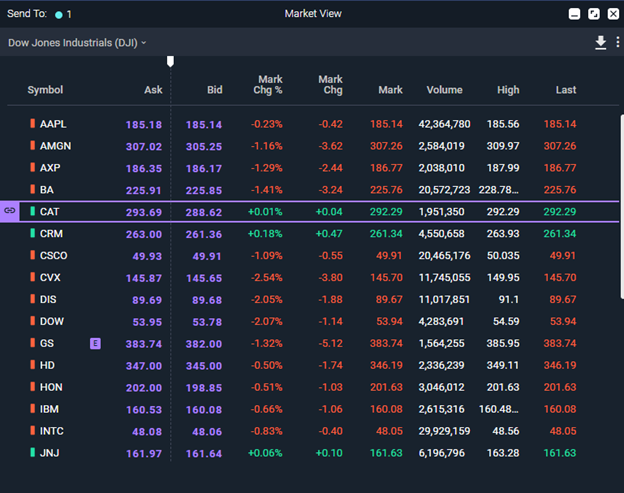Click the link icon on CAT row
This screenshot has height=493, width=624.
[10, 211]
